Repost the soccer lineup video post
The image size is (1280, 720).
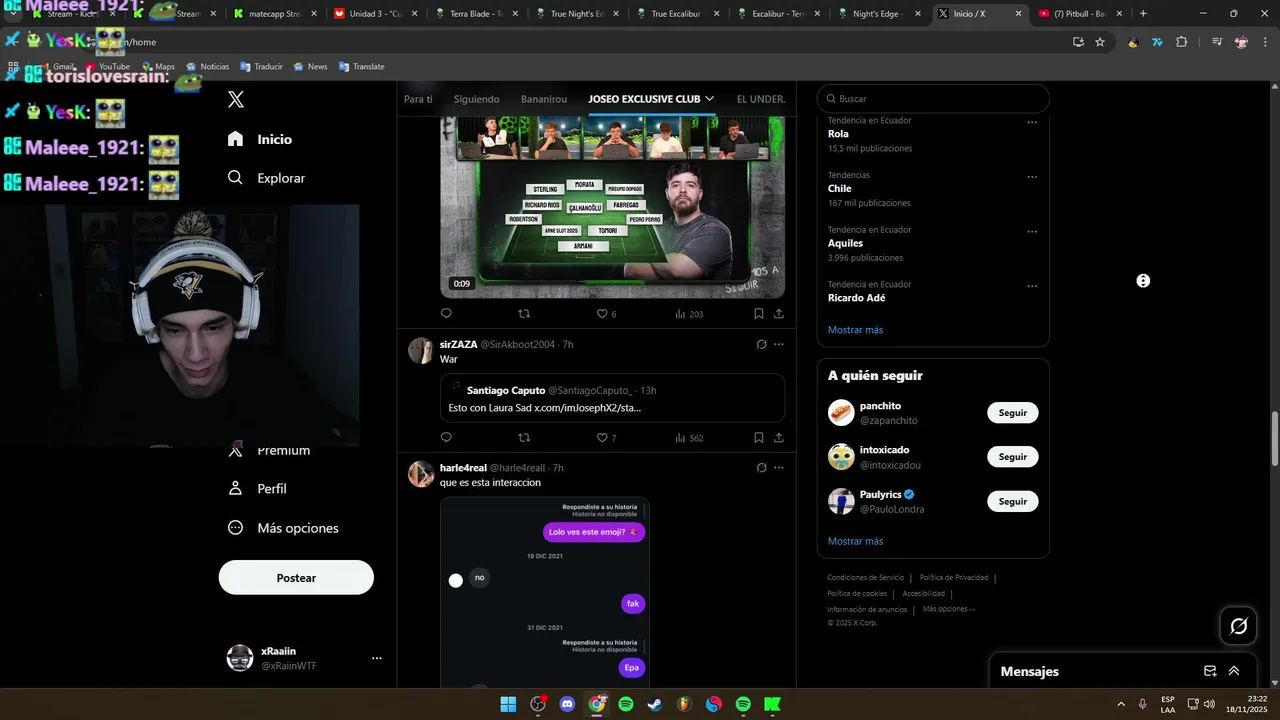click(x=524, y=313)
